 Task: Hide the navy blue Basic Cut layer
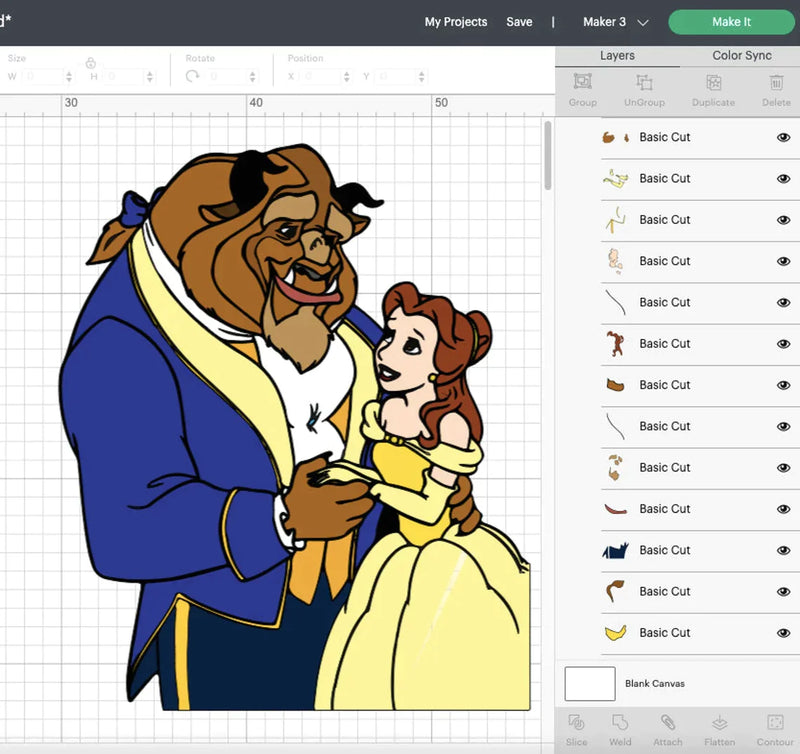[783, 551]
